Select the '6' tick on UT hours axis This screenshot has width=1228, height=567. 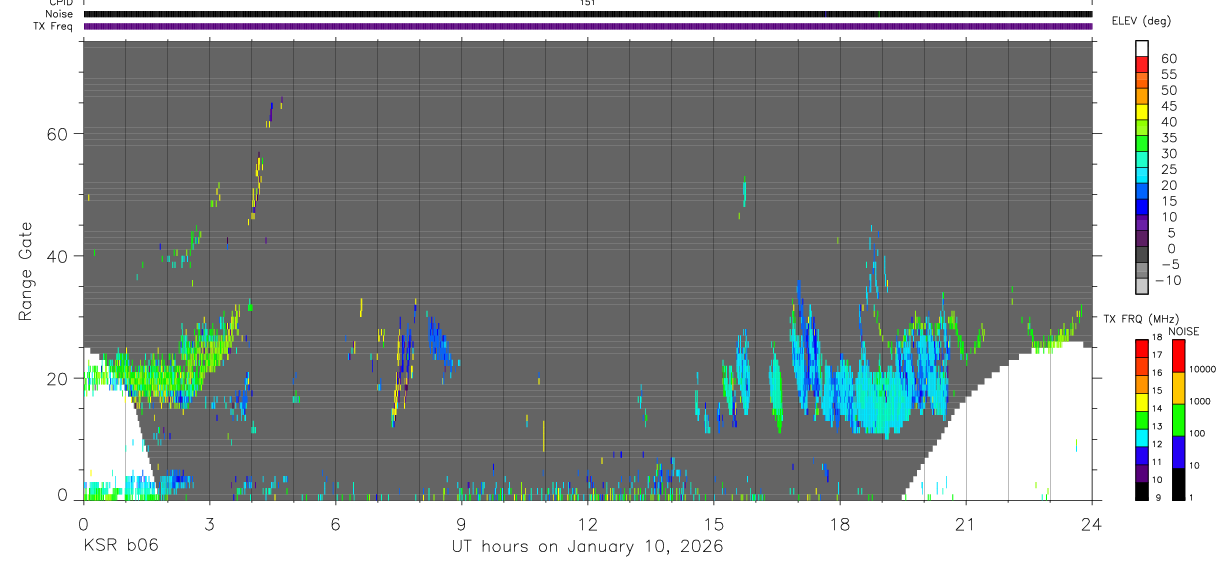[335, 524]
